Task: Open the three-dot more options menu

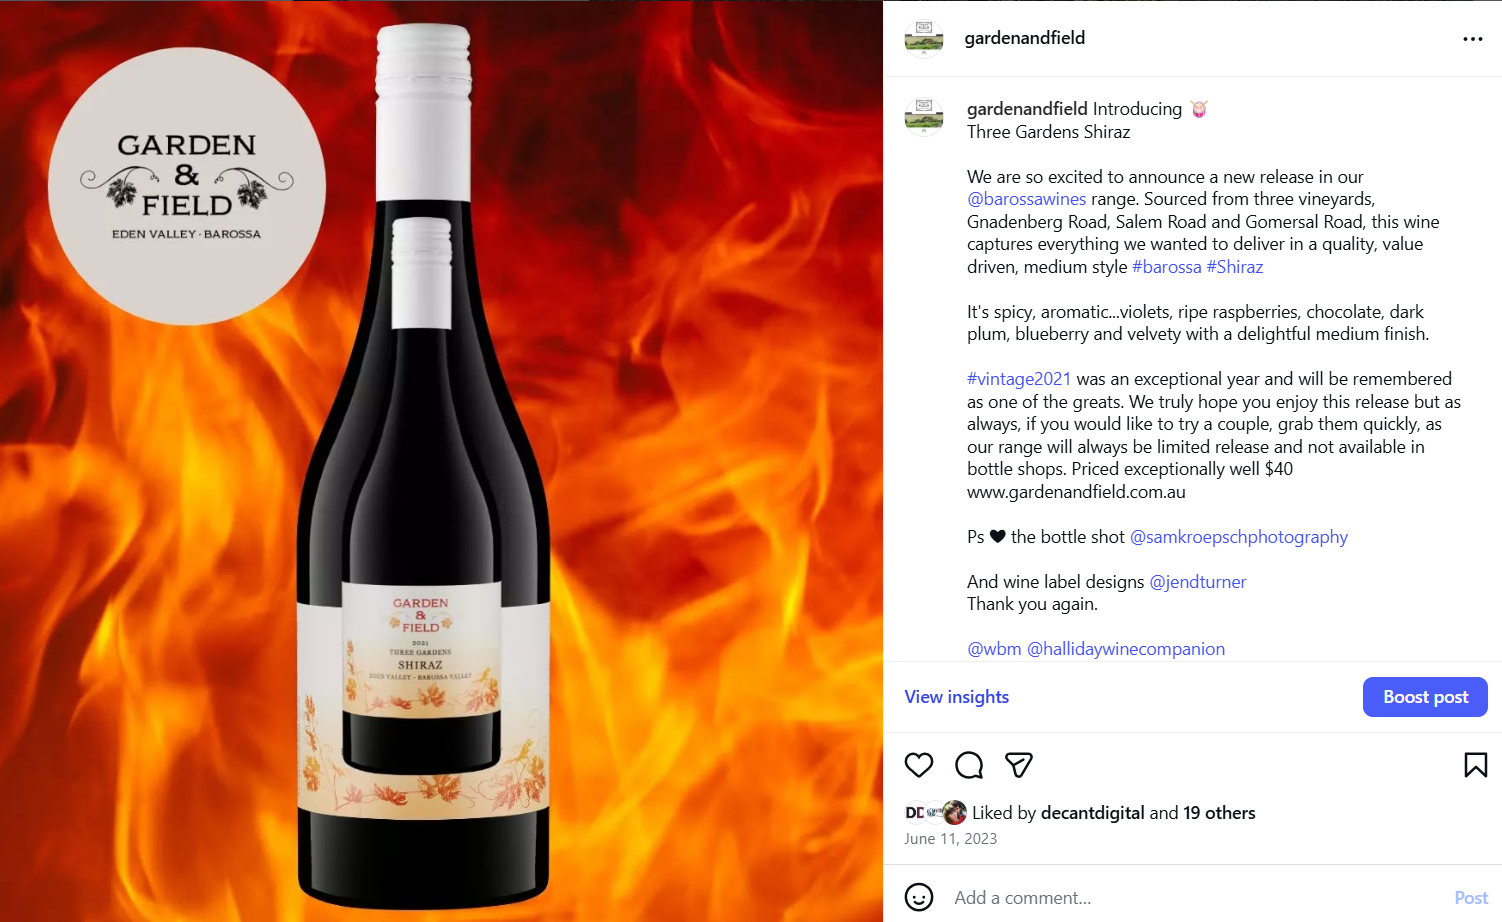Action: [1472, 39]
